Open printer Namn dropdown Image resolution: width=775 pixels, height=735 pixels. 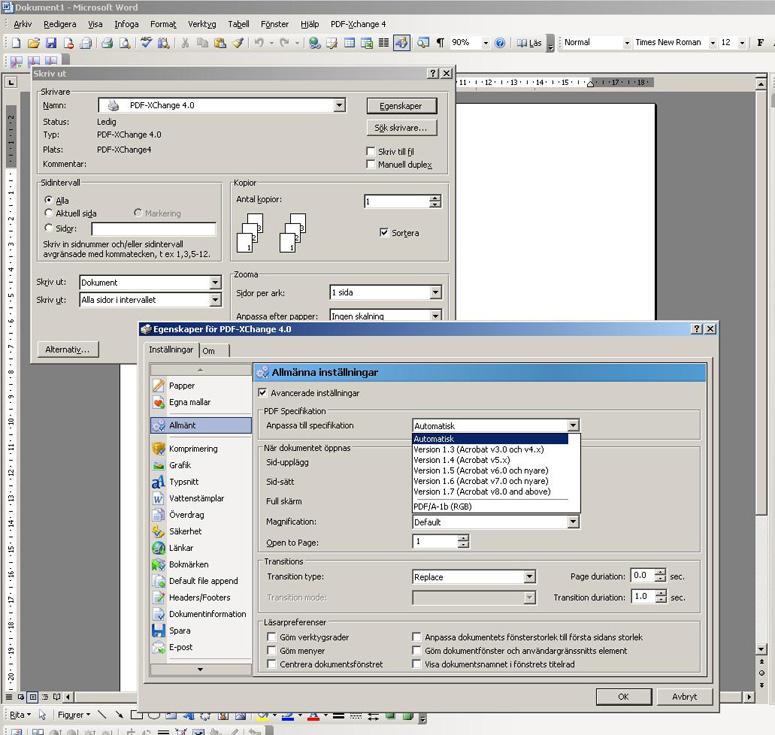point(339,105)
